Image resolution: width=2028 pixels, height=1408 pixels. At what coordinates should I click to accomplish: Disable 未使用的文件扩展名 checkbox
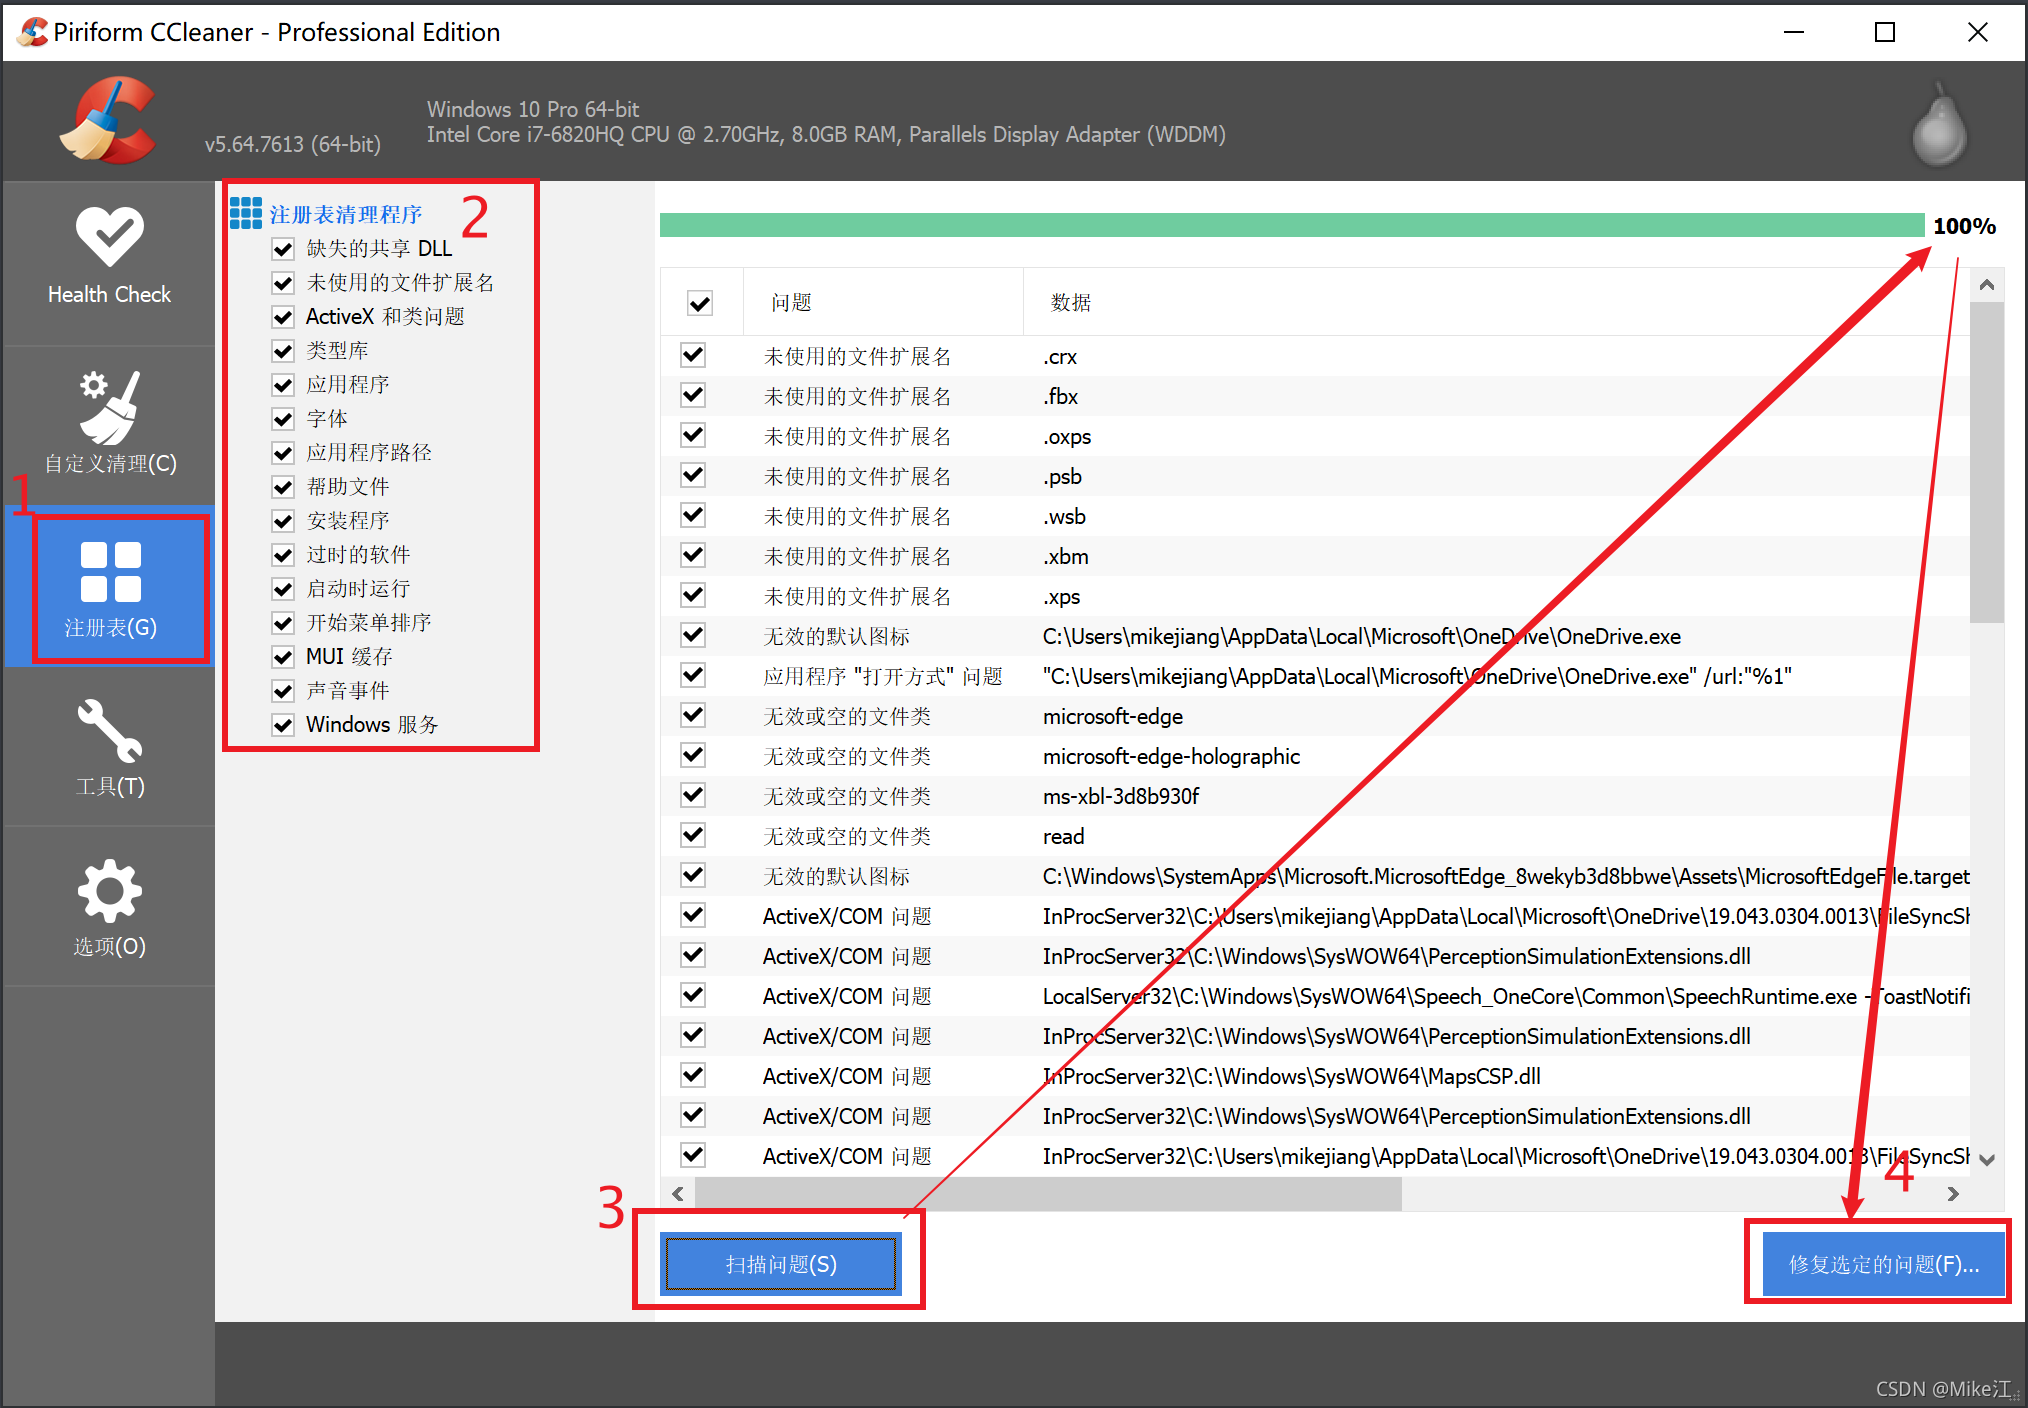(x=282, y=282)
